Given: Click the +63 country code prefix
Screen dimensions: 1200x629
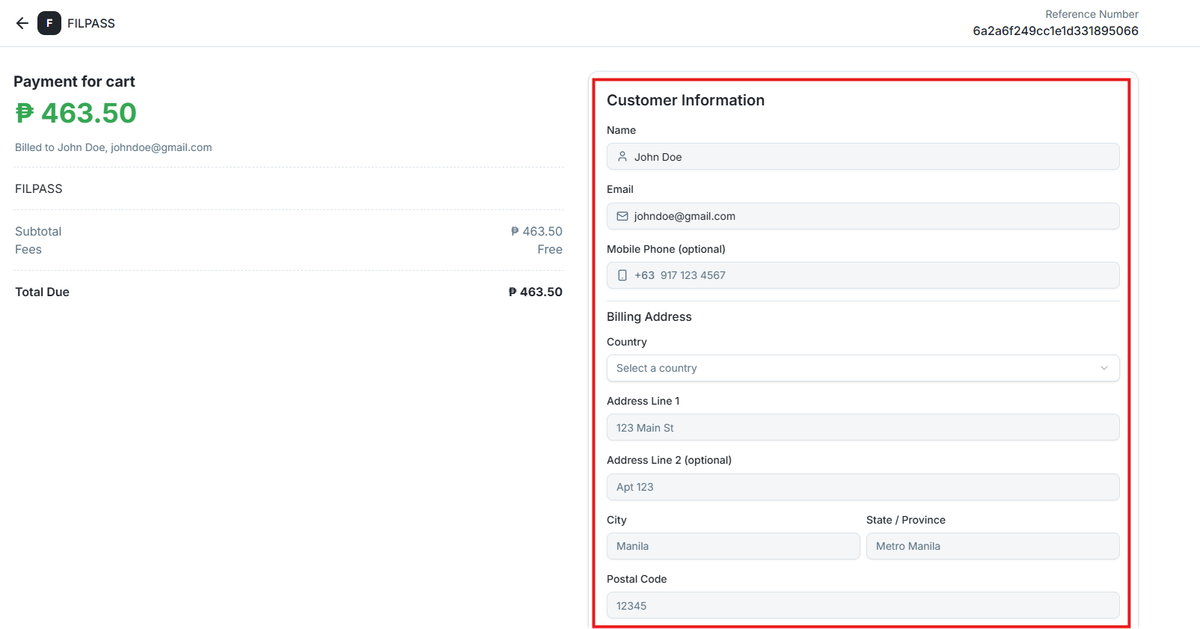Looking at the screenshot, I should (644, 275).
